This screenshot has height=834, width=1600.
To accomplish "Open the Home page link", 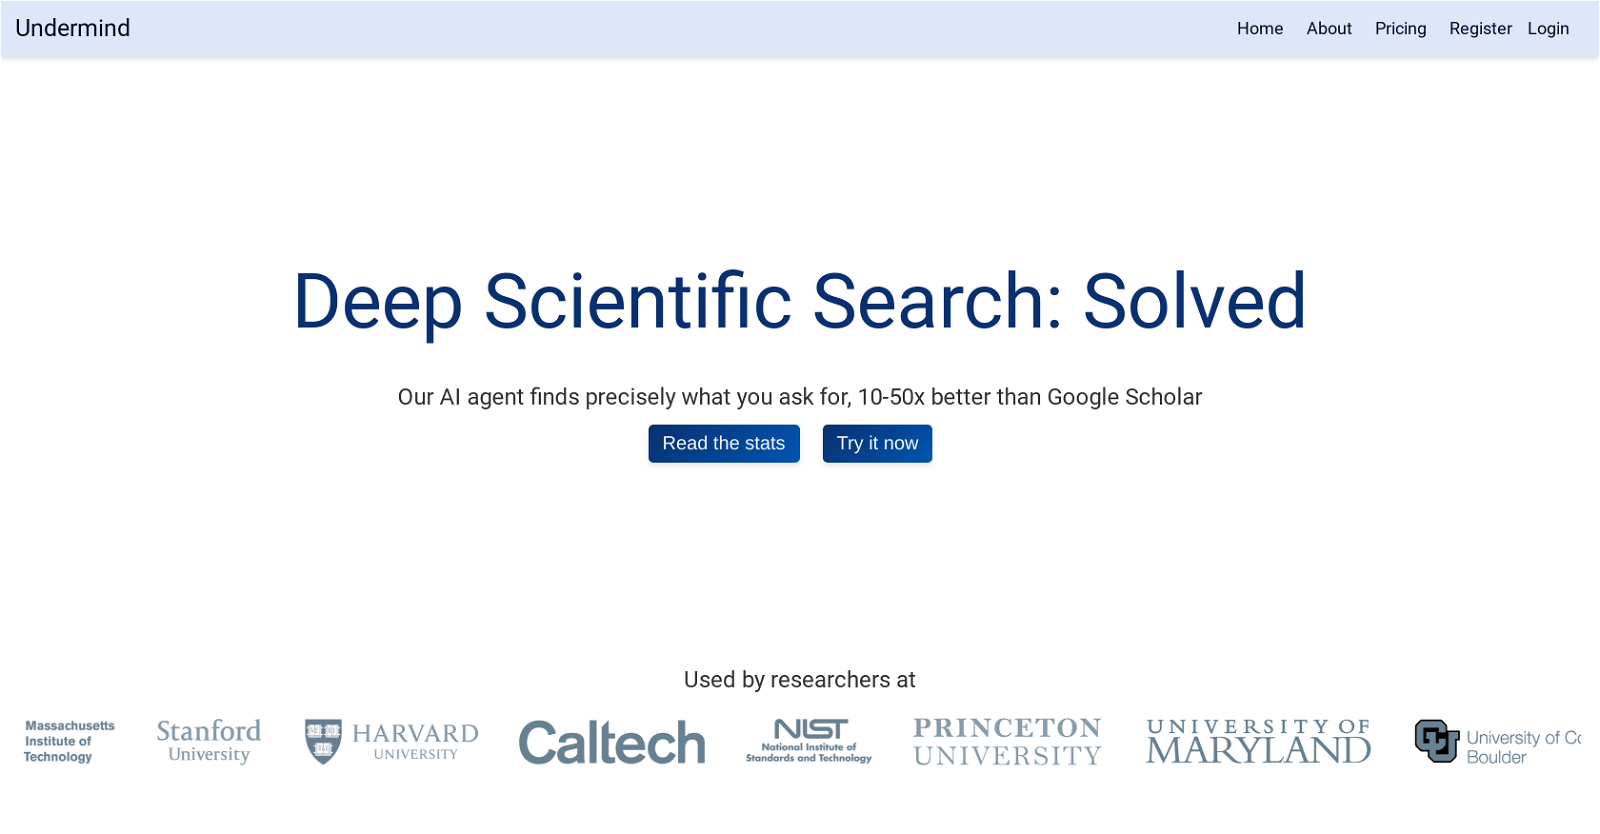I will [1260, 29].
